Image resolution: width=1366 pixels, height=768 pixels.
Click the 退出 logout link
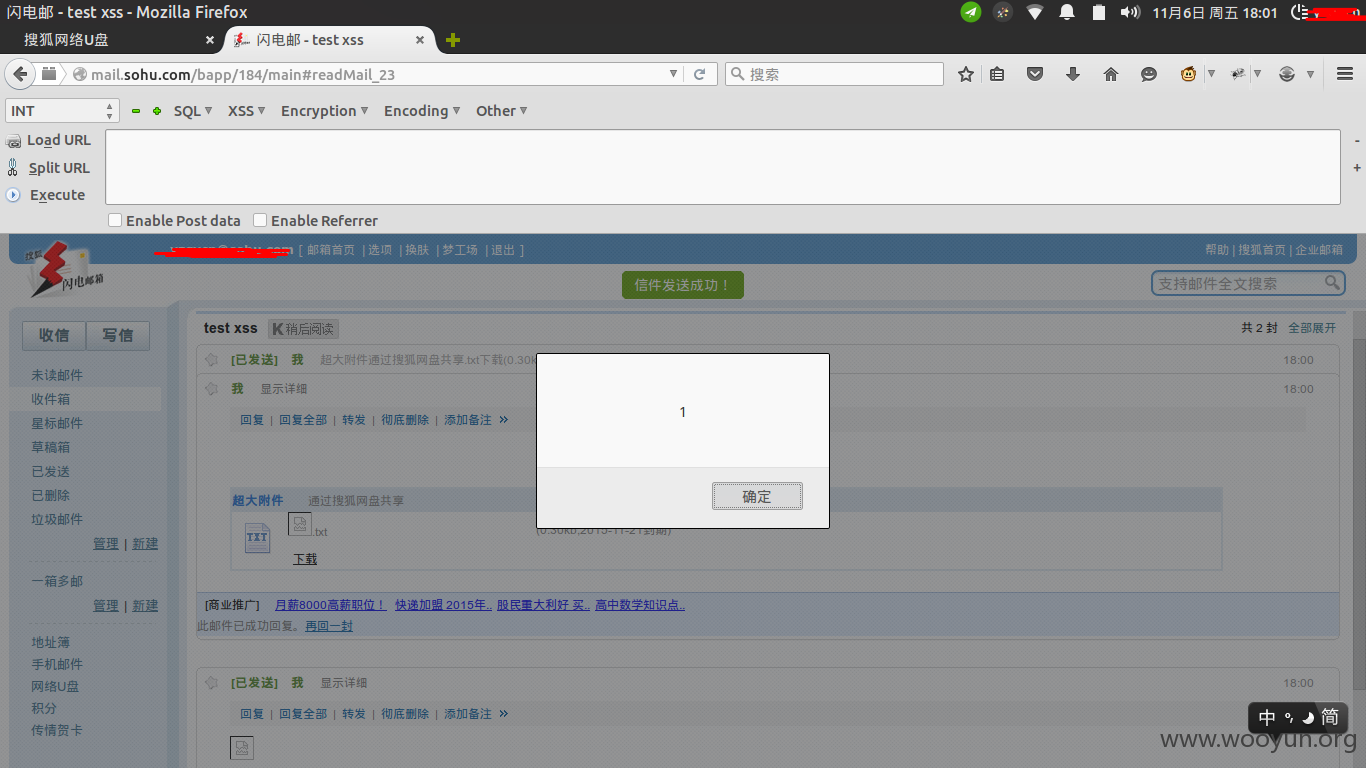pyautogui.click(x=503, y=250)
